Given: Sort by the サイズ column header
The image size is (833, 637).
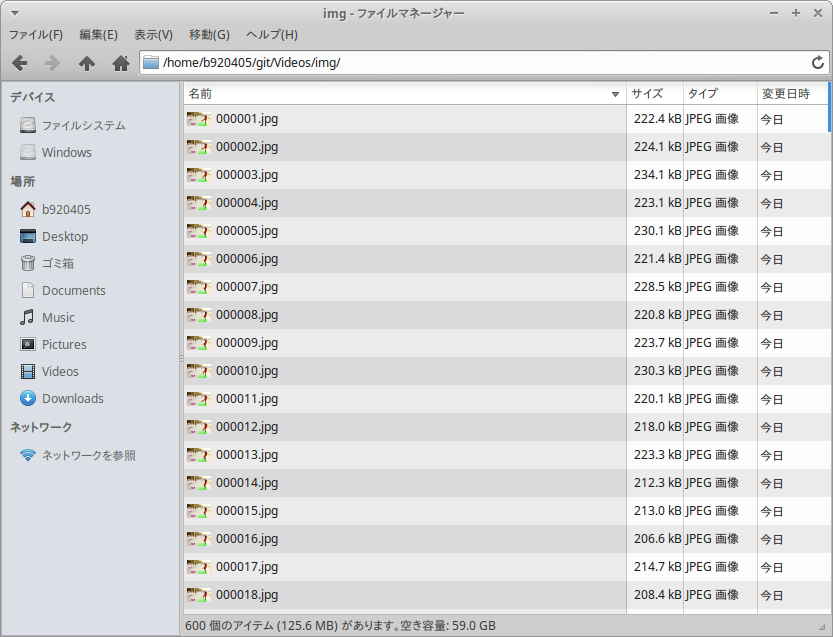Looking at the screenshot, I should click(x=655, y=94).
